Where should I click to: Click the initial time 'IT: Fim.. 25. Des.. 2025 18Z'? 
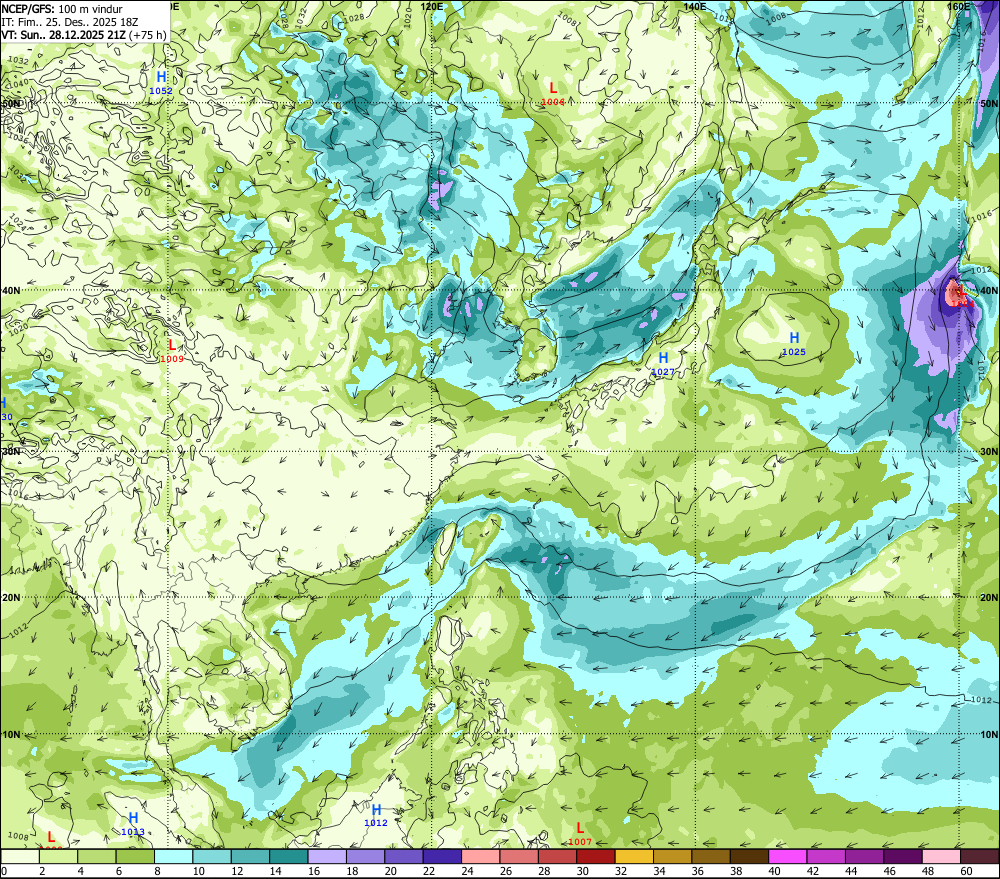pyautogui.click(x=70, y=22)
